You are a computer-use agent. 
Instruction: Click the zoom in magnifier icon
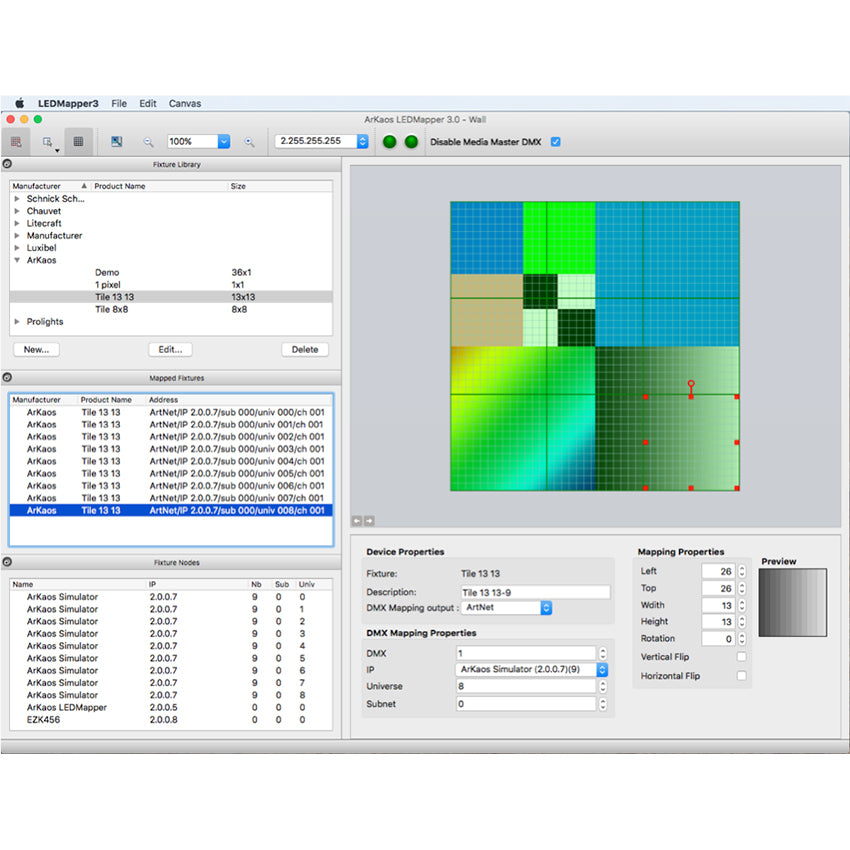click(x=247, y=142)
